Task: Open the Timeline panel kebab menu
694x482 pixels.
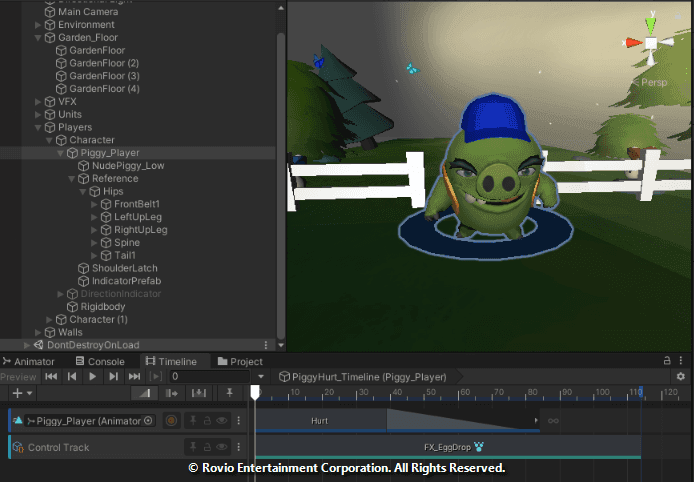Action: [x=681, y=361]
